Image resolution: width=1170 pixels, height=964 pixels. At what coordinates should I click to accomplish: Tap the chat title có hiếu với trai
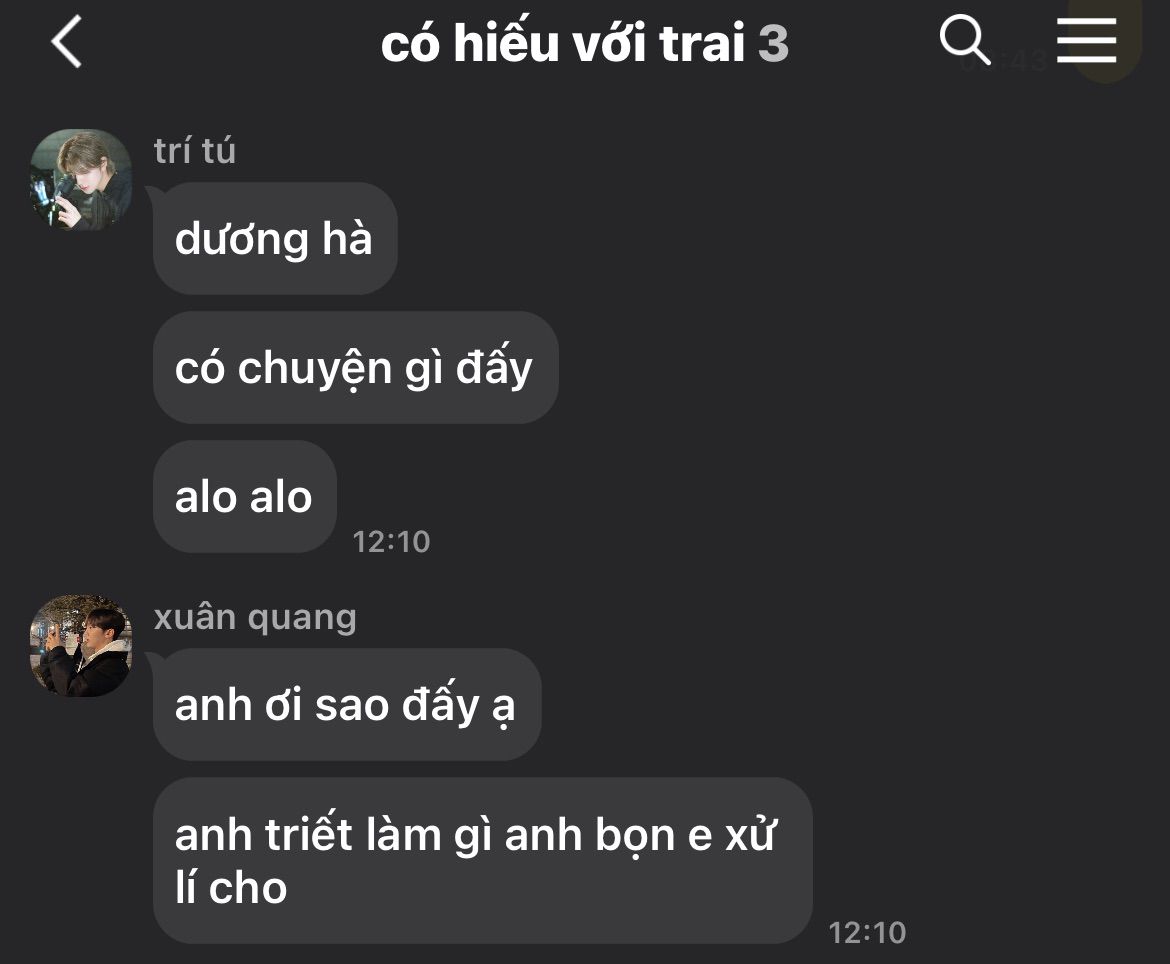(563, 43)
